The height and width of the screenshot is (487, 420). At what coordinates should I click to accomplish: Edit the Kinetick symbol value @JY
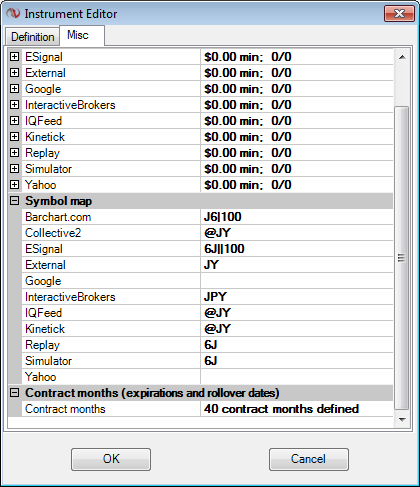point(297,329)
